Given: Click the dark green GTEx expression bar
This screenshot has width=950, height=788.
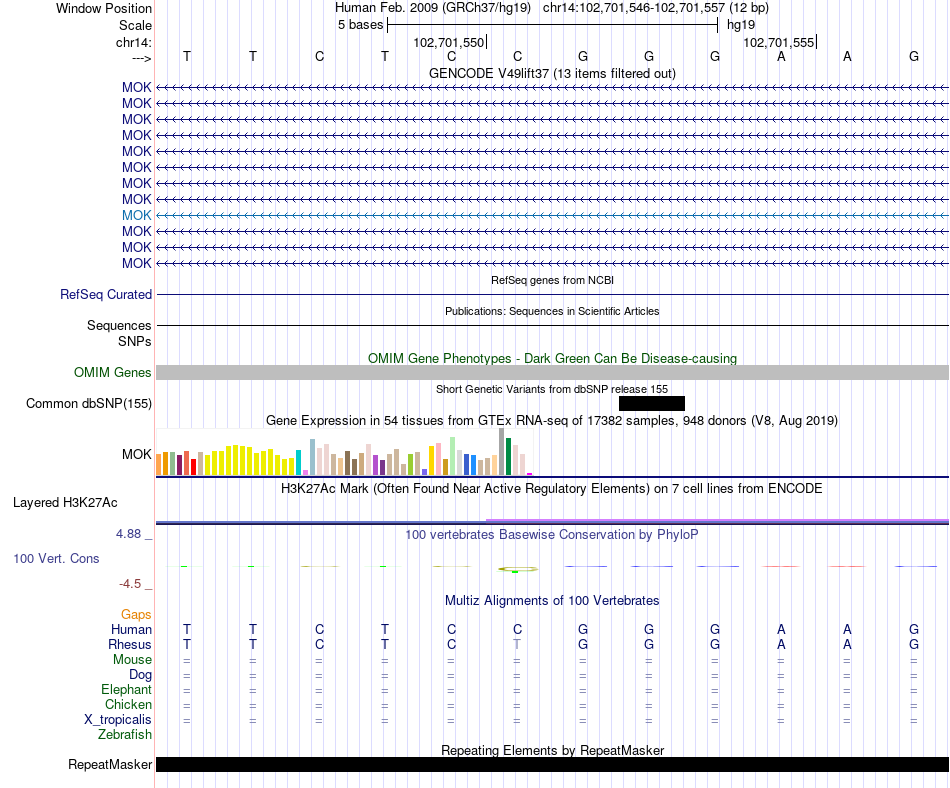Looking at the screenshot, I should [x=508, y=456].
